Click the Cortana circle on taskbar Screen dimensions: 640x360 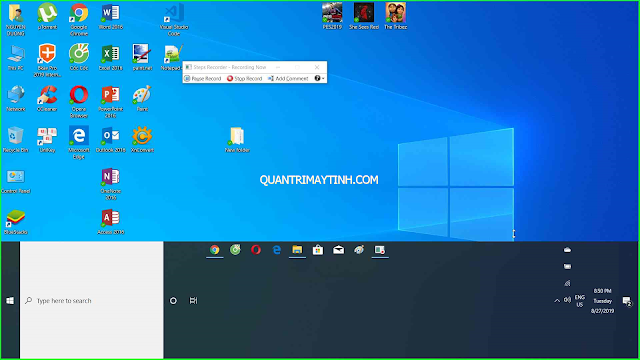click(x=173, y=300)
